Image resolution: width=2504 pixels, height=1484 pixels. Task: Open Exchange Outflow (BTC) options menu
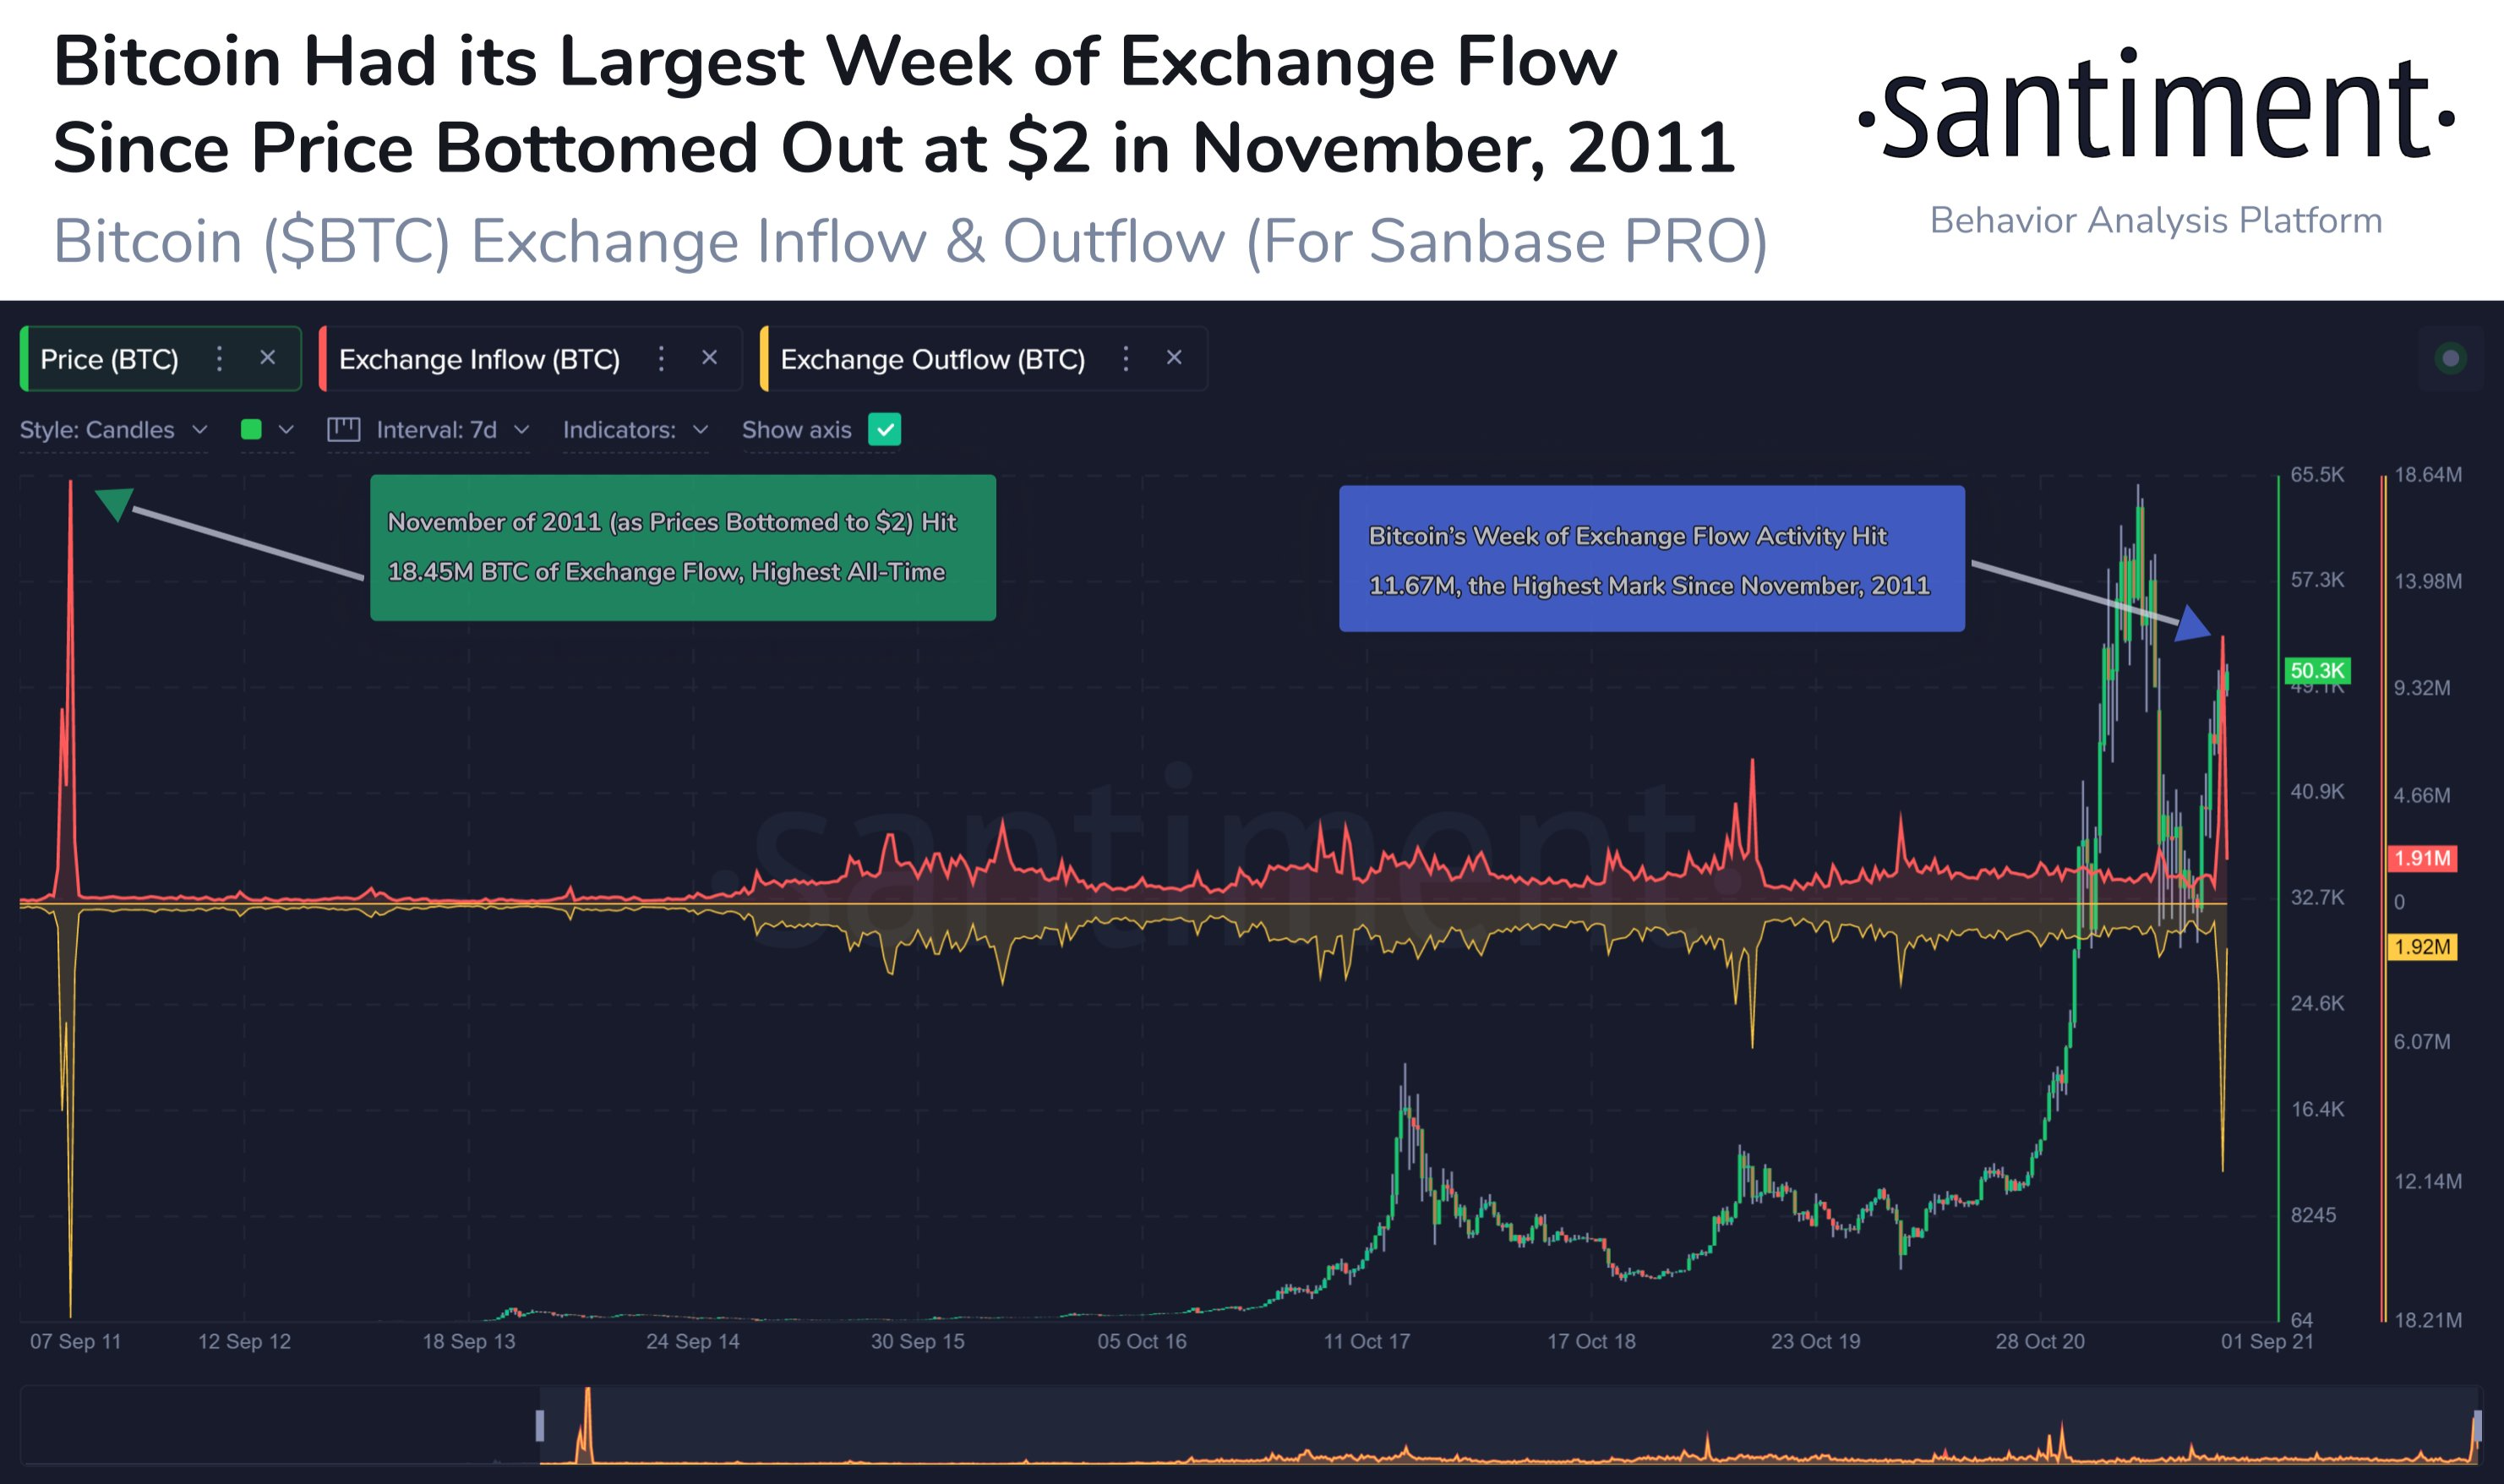(1126, 358)
